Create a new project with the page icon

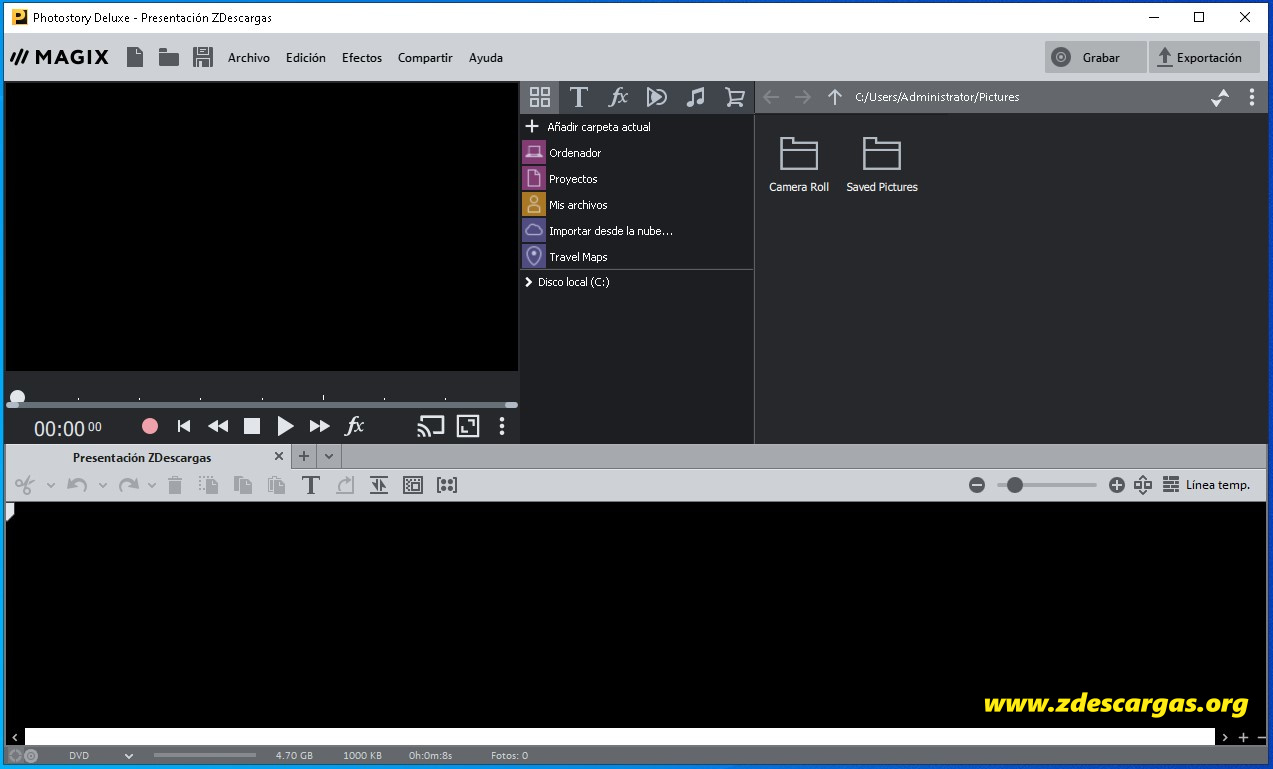[135, 58]
